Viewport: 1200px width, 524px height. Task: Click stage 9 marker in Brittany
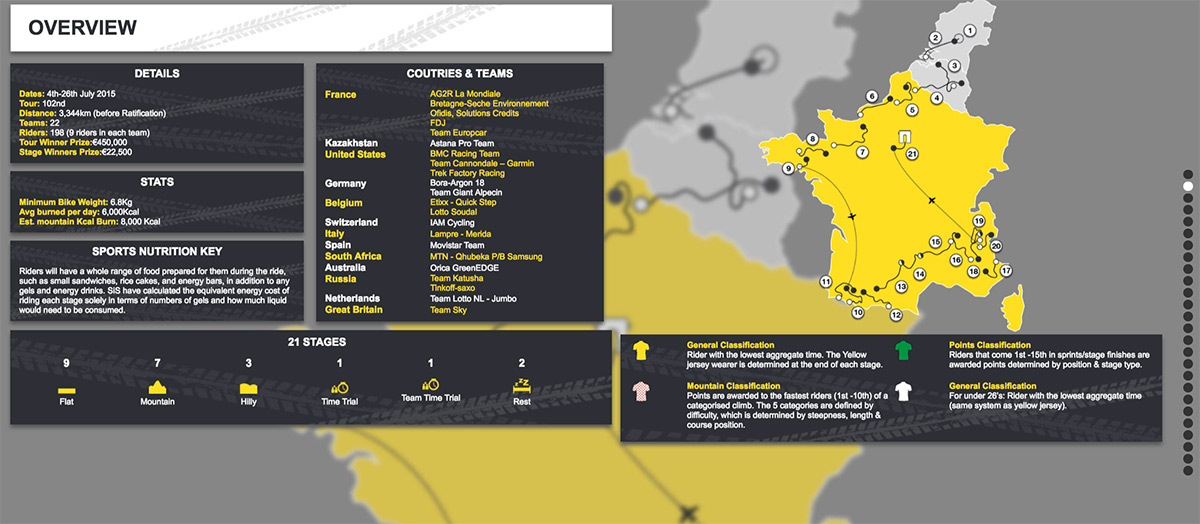(789, 169)
